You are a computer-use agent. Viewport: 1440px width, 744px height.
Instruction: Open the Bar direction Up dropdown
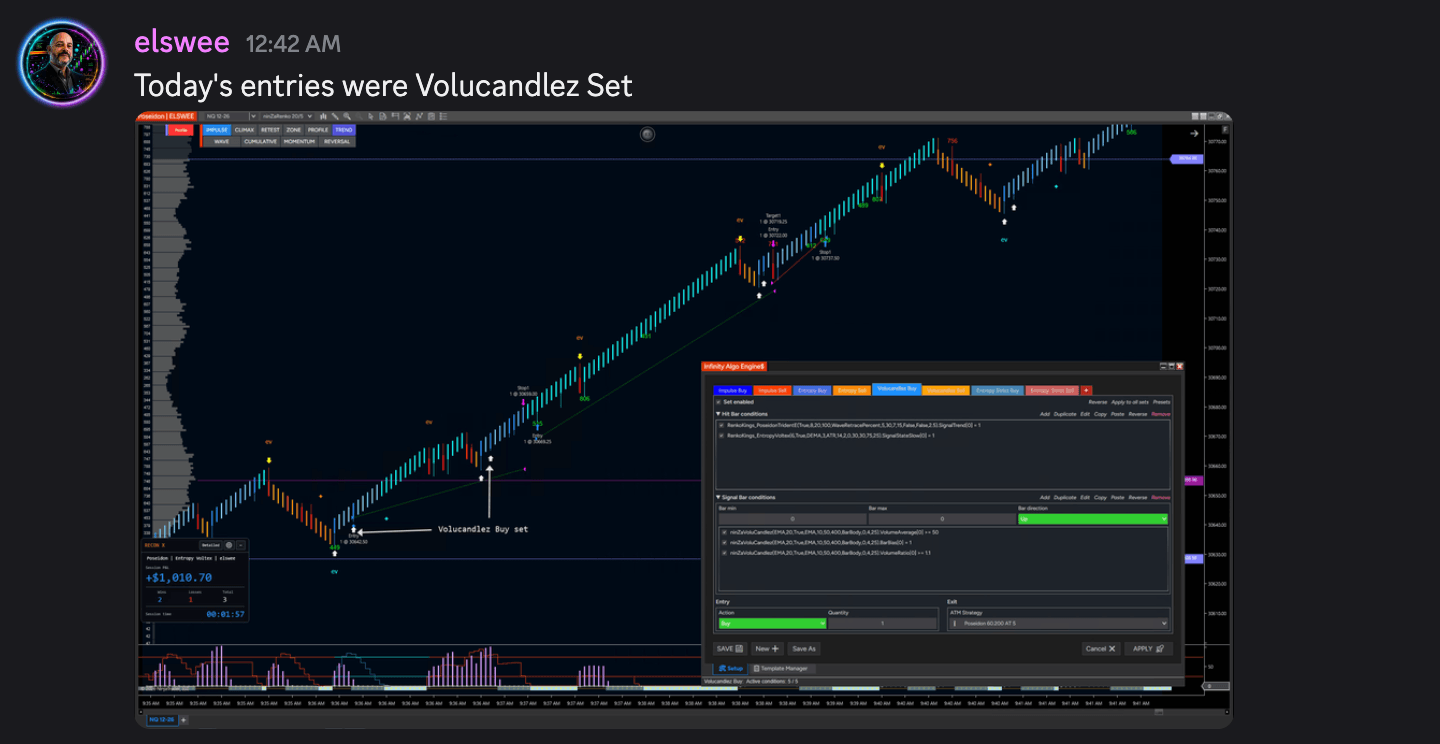[x=1093, y=519]
